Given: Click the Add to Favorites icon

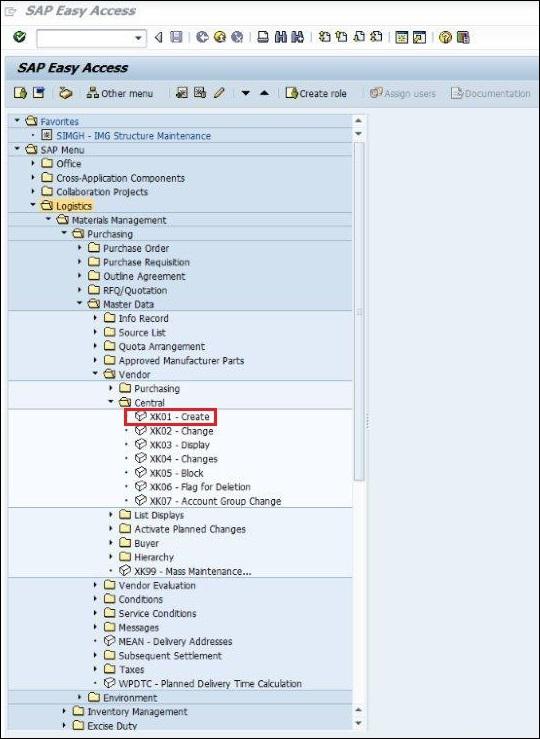Looking at the screenshot, I should pos(182,93).
